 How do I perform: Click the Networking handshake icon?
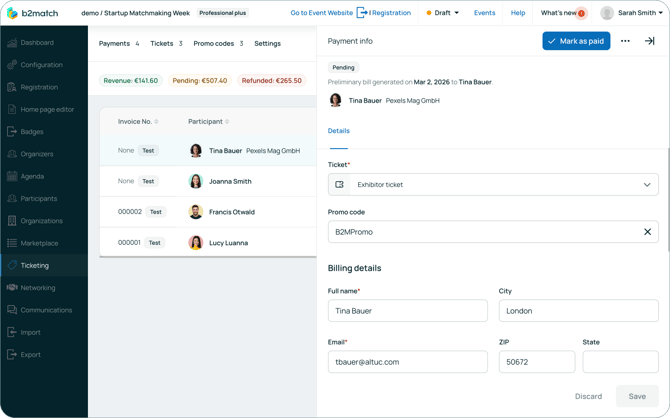coord(12,287)
